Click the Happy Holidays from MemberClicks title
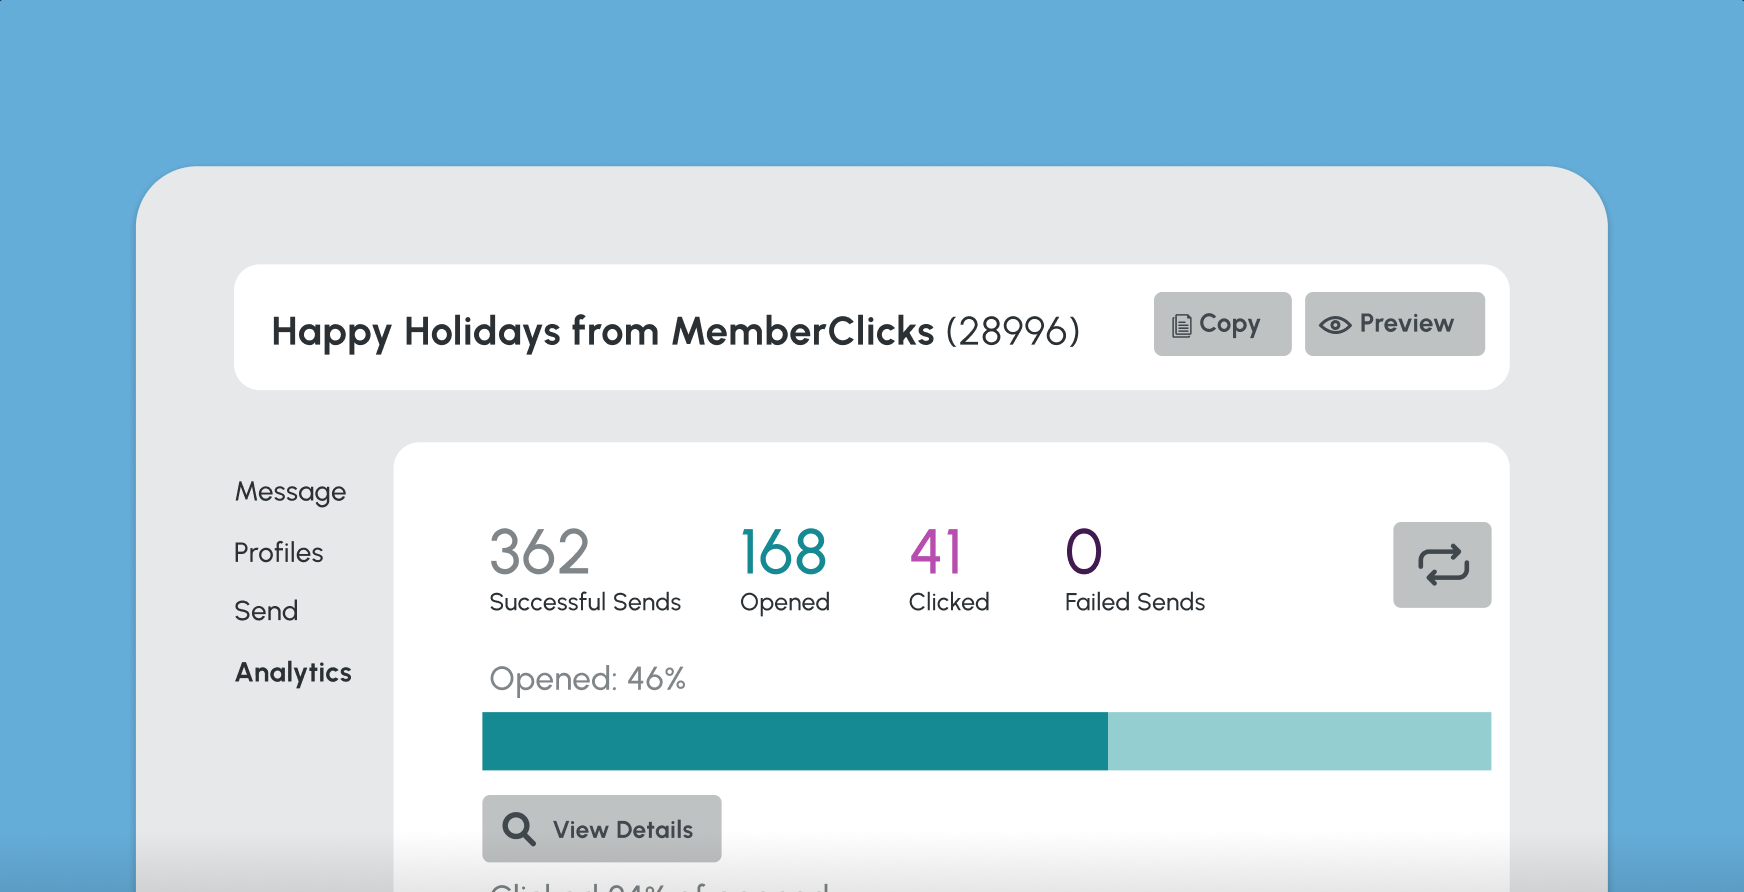 [x=602, y=331]
